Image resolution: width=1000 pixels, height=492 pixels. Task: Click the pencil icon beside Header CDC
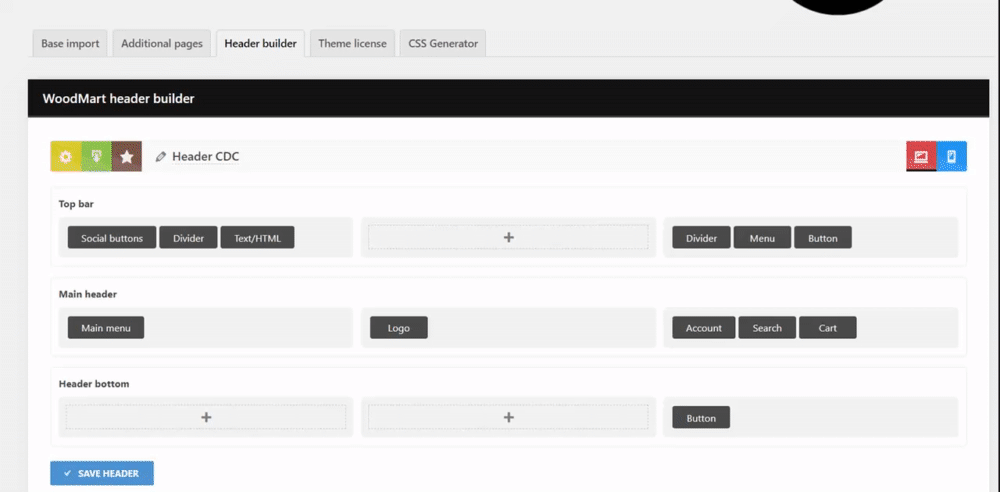click(x=161, y=156)
